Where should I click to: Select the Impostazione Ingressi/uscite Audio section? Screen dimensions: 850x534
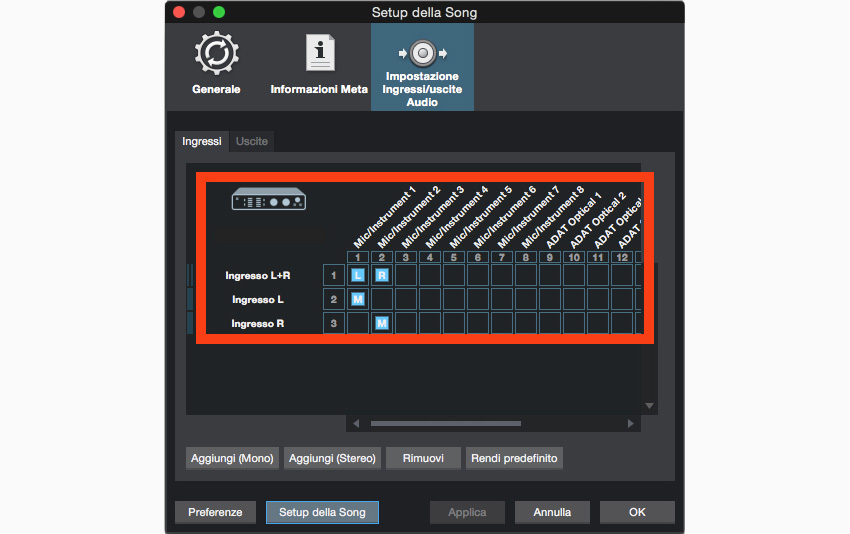[x=422, y=66]
